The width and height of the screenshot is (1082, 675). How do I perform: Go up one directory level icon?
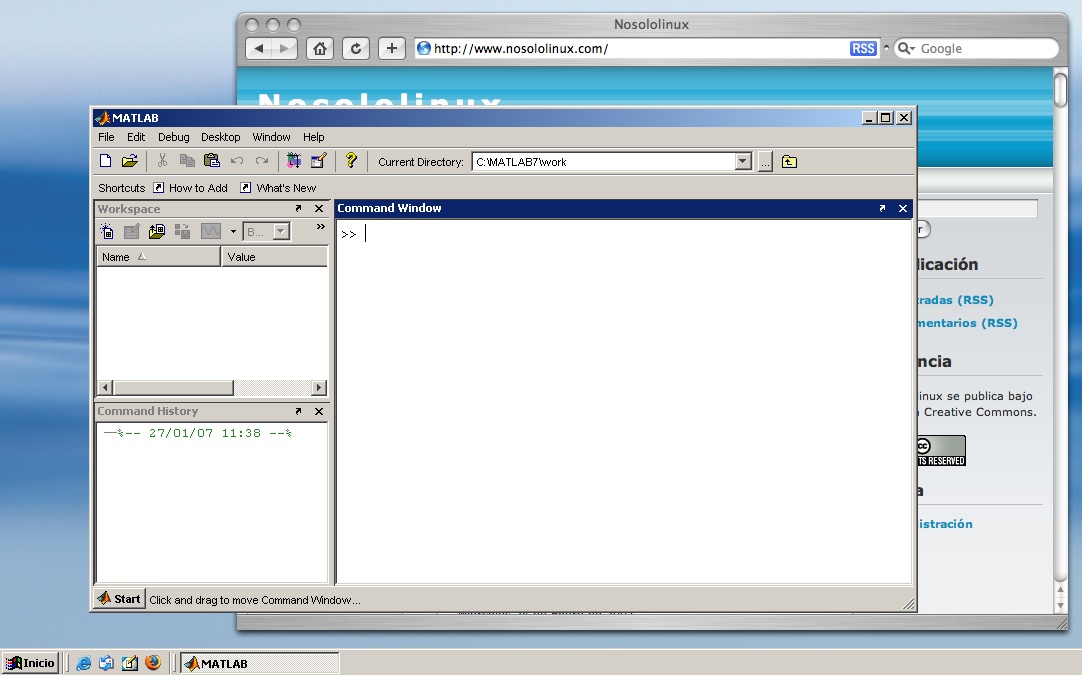789,162
